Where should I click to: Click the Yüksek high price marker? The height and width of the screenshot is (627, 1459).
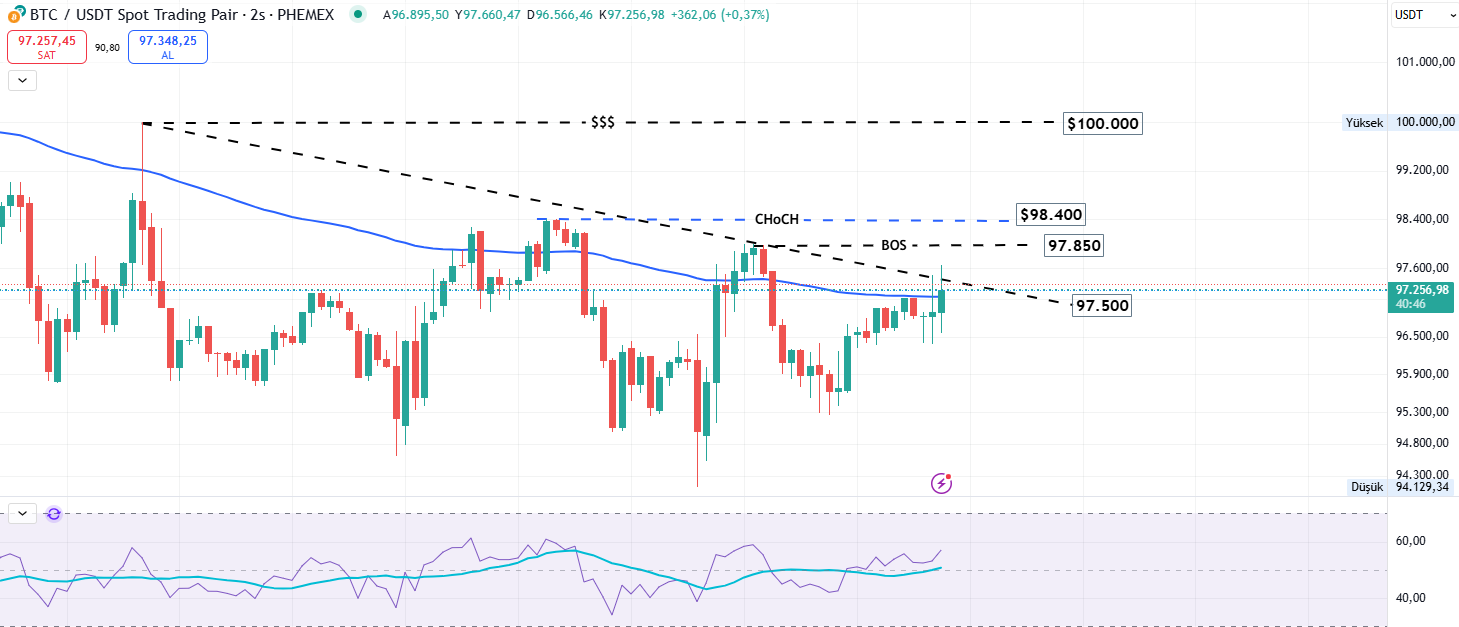click(x=1364, y=122)
